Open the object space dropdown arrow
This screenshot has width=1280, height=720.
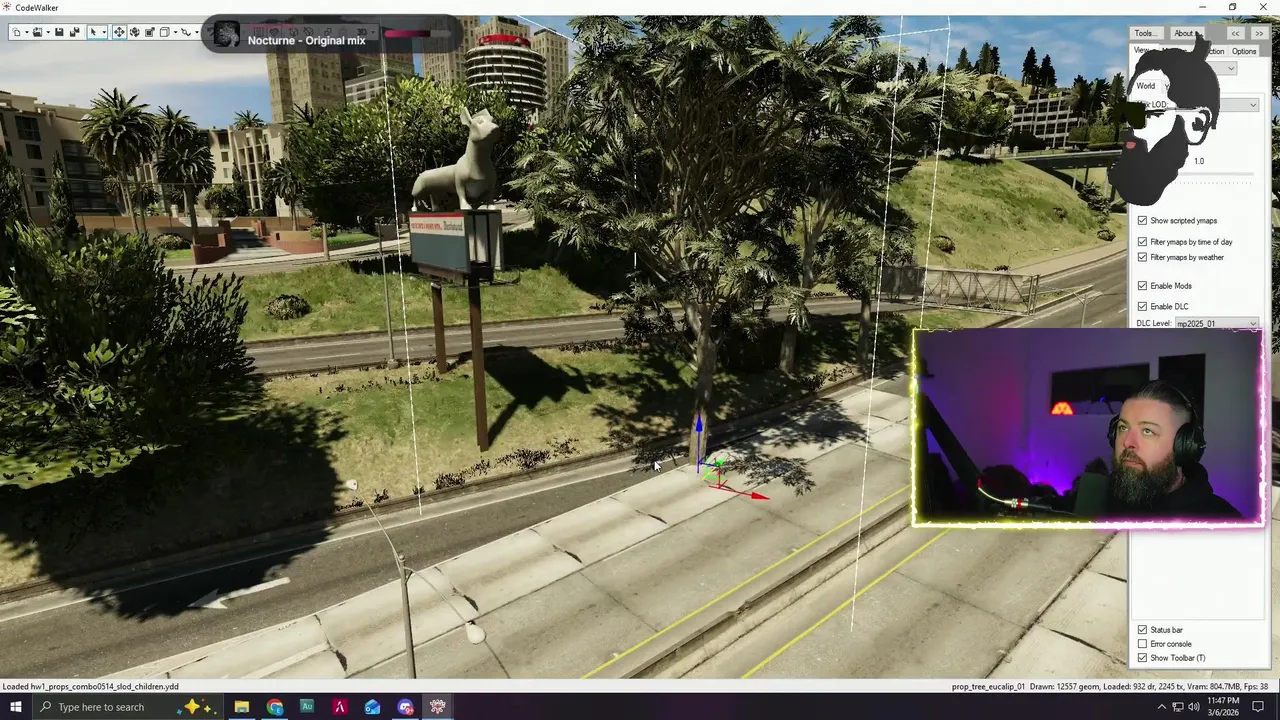tap(175, 32)
